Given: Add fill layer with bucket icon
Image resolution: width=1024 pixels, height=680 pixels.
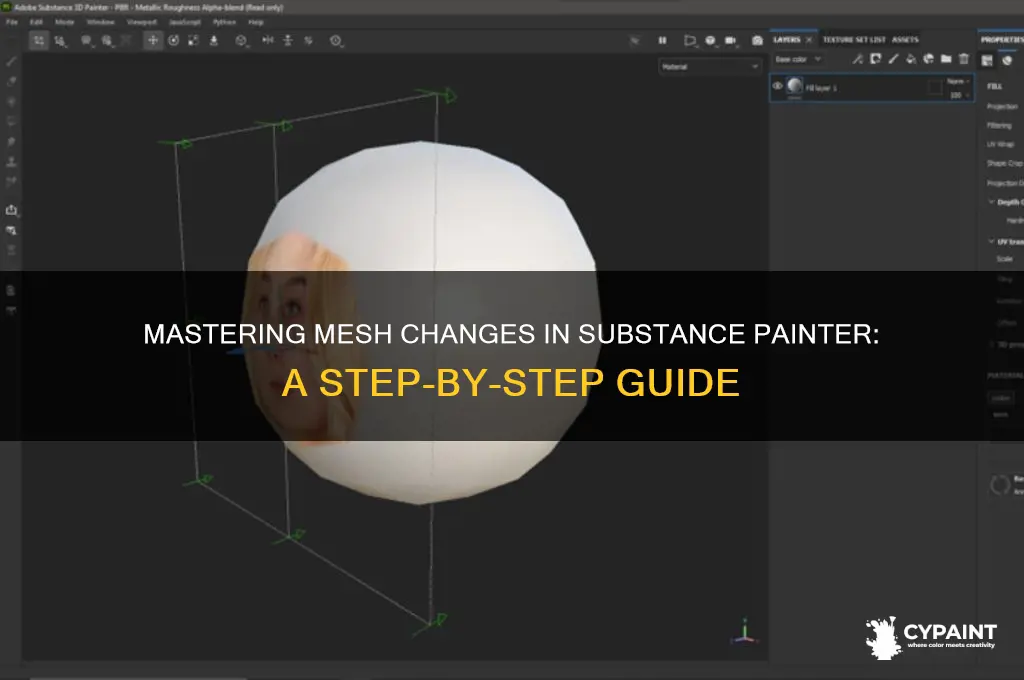Looking at the screenshot, I should click(911, 59).
